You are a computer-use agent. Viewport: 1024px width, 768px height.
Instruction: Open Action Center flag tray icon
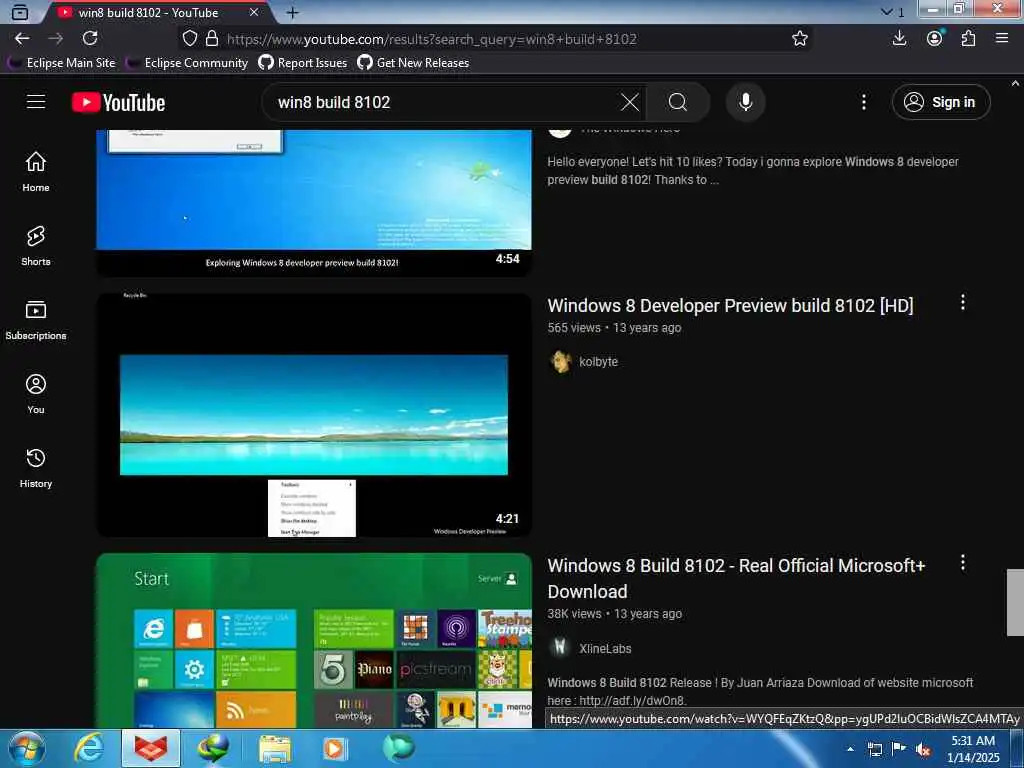899,749
